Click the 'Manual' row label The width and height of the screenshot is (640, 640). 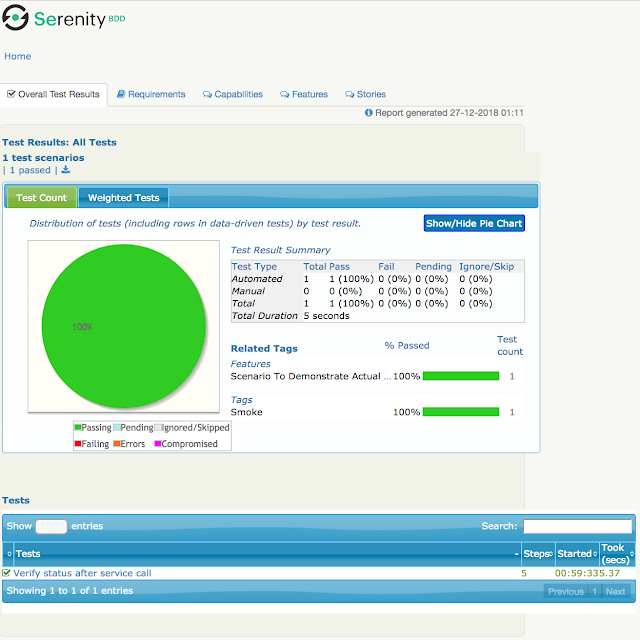click(x=248, y=291)
